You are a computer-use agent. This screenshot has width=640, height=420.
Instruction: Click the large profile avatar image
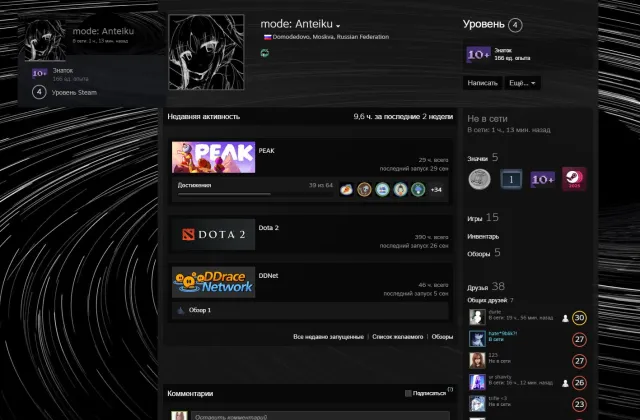[207, 52]
